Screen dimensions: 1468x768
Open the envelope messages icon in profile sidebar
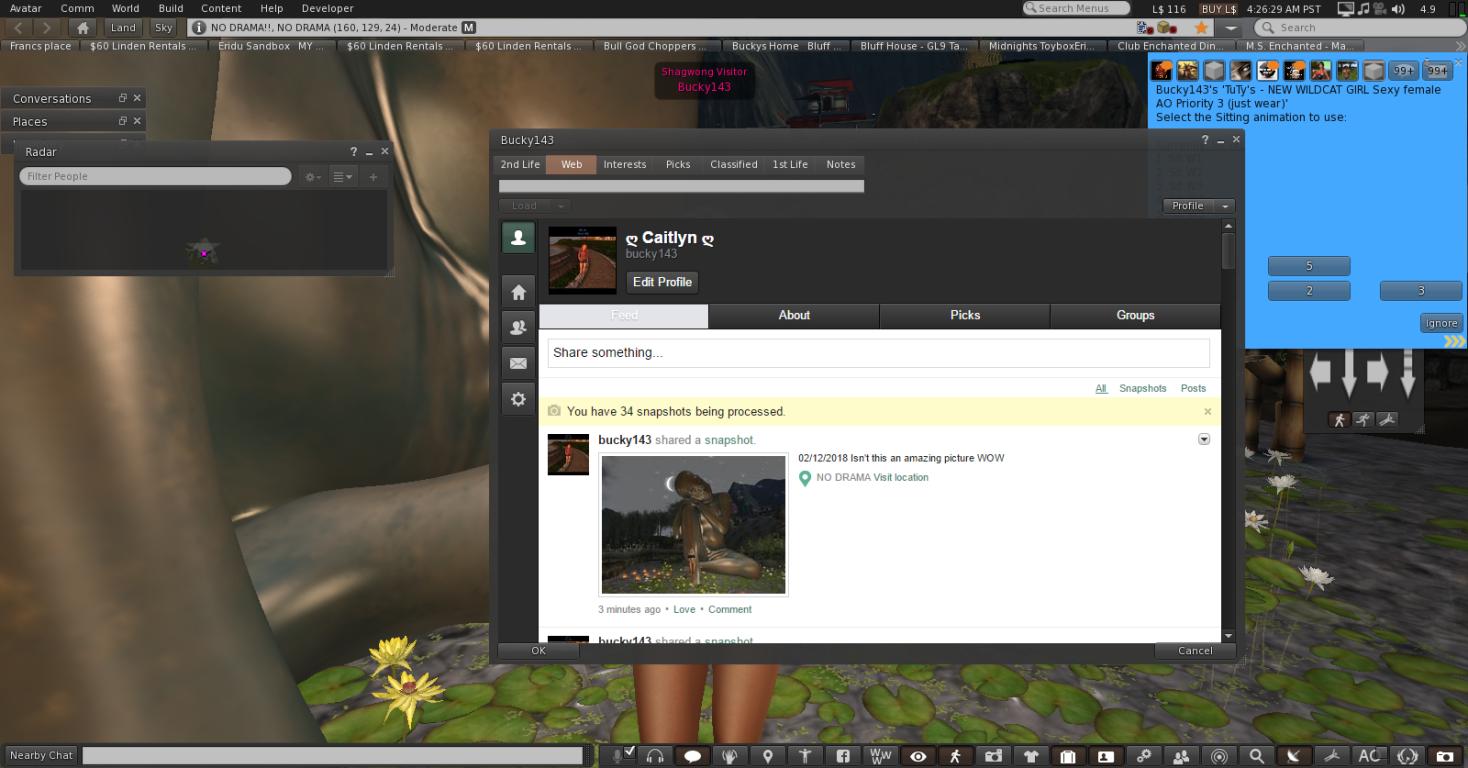coord(518,363)
